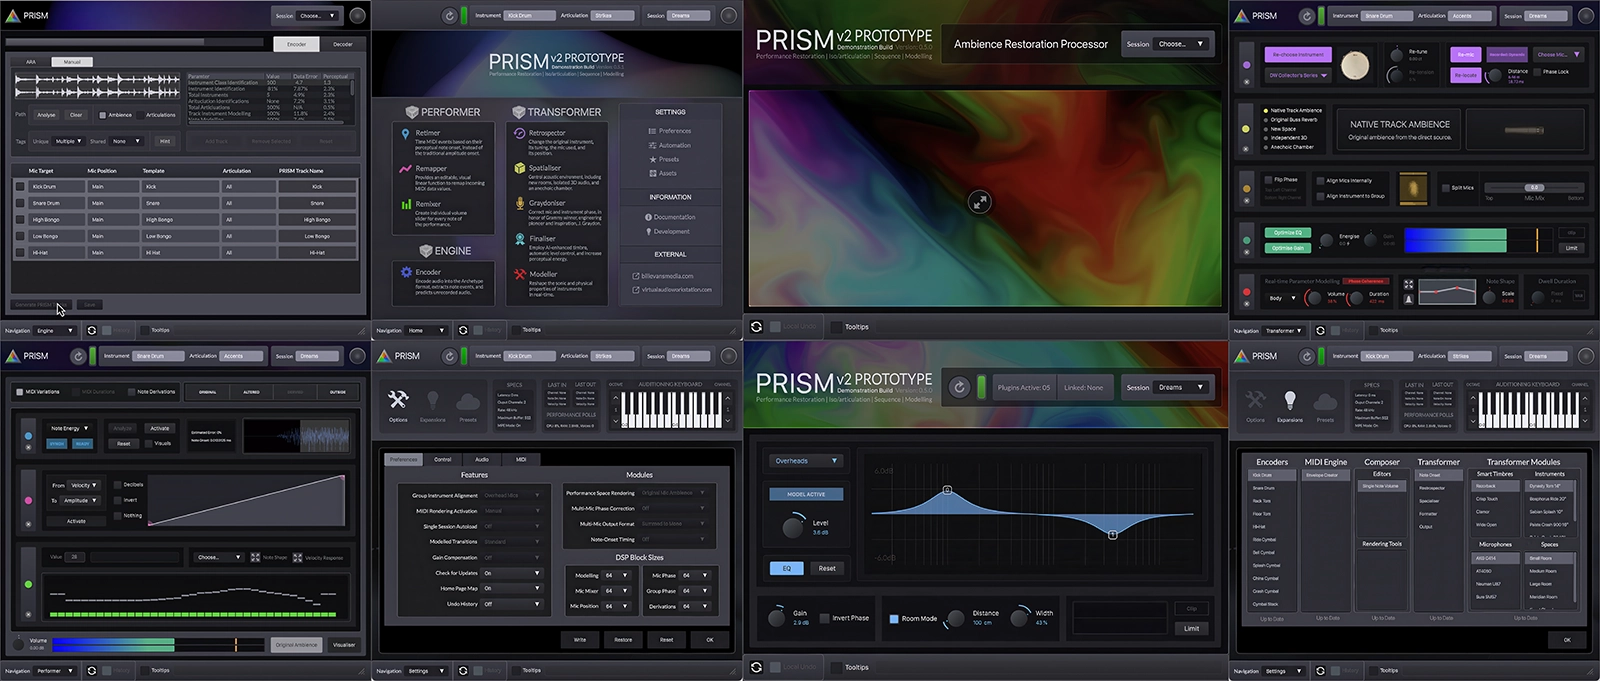
Task: Open the To Amplitude dropdown
Action: pos(80,500)
